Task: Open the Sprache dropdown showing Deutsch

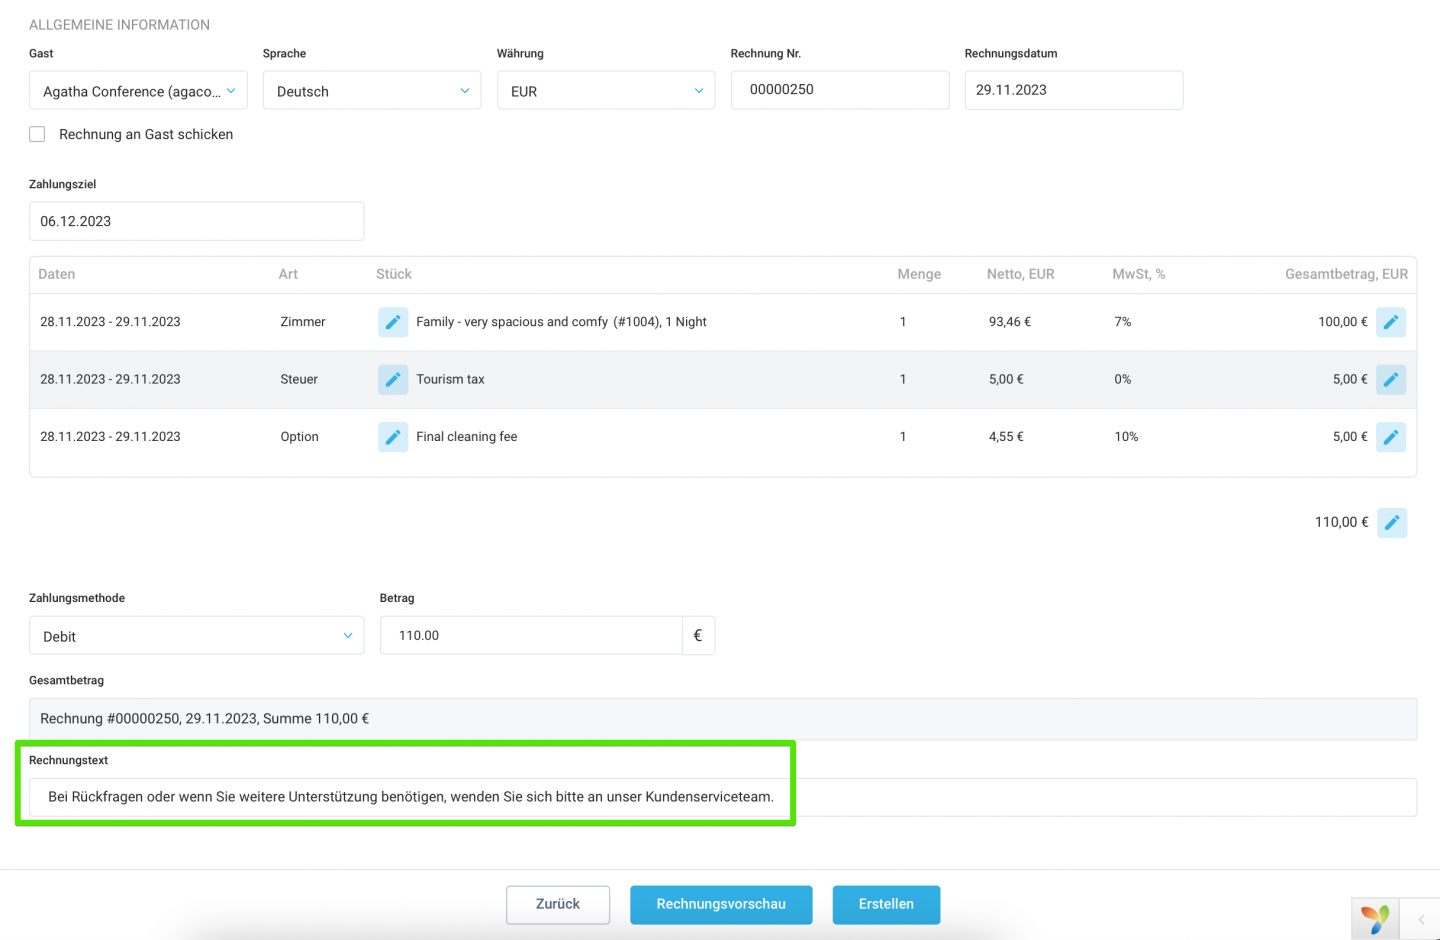Action: coord(372,90)
